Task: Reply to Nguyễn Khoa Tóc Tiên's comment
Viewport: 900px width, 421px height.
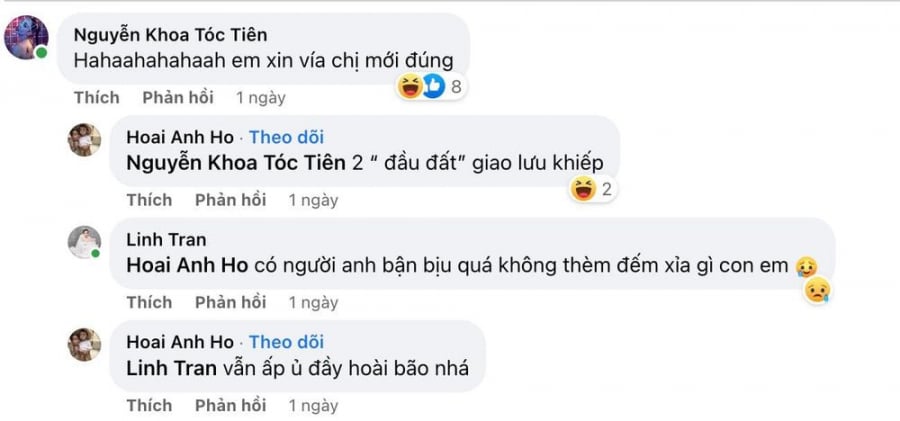Action: 177,97
